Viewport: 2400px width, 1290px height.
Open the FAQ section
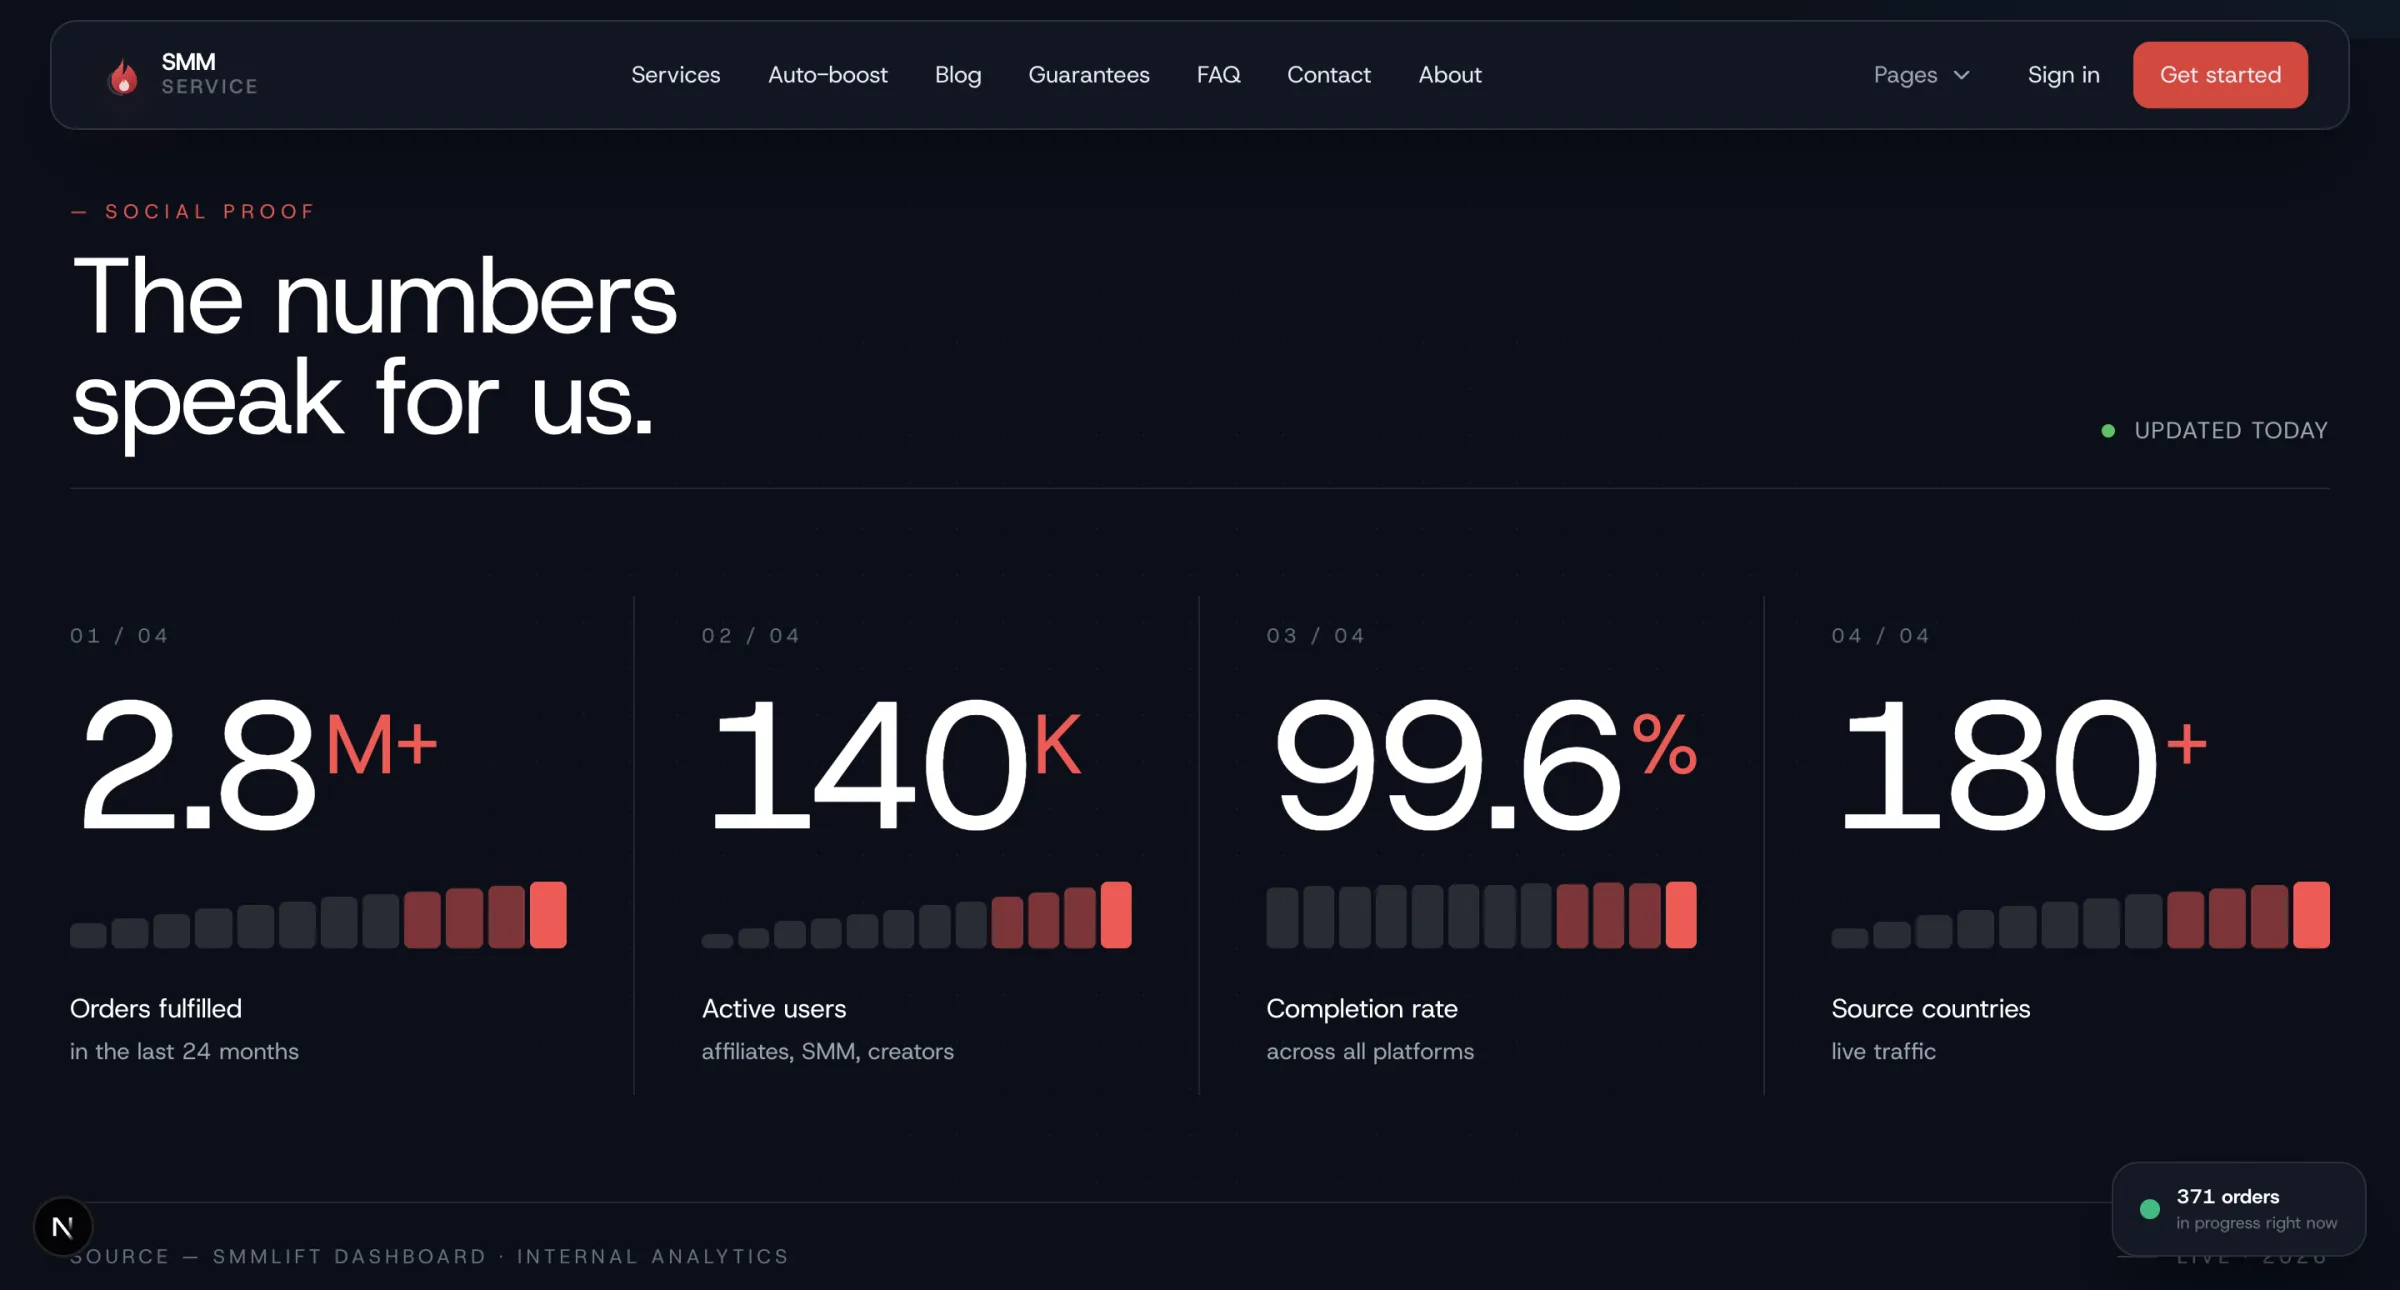coord(1218,75)
